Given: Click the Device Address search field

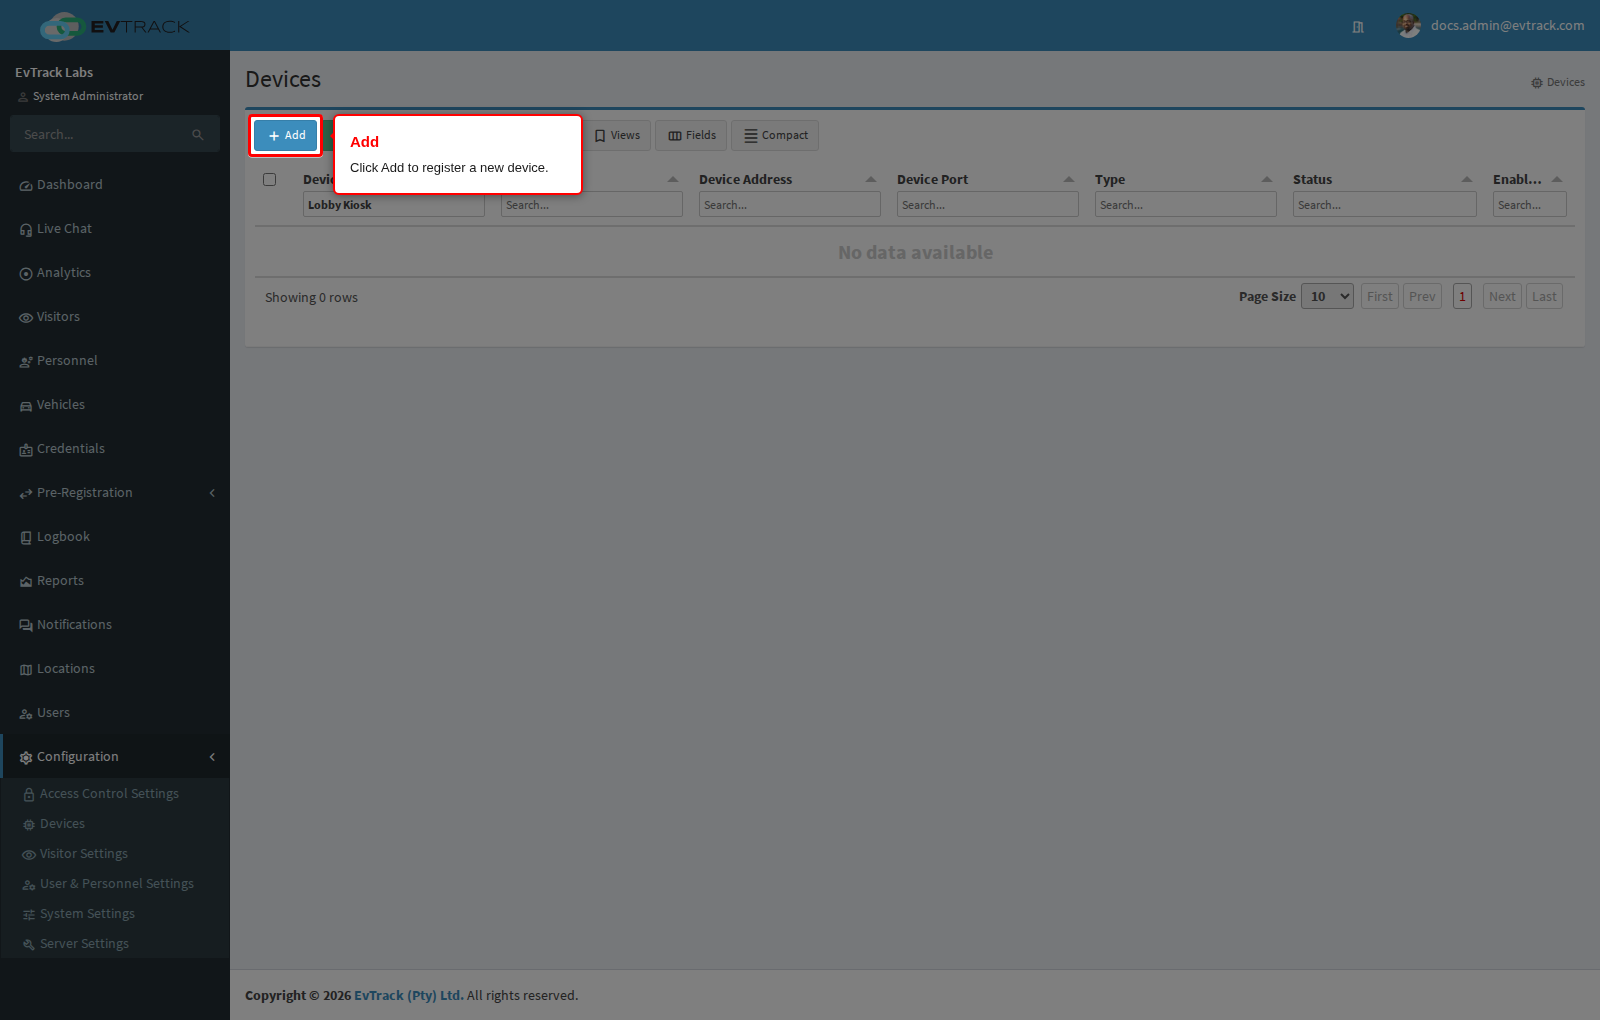Looking at the screenshot, I should coord(790,205).
